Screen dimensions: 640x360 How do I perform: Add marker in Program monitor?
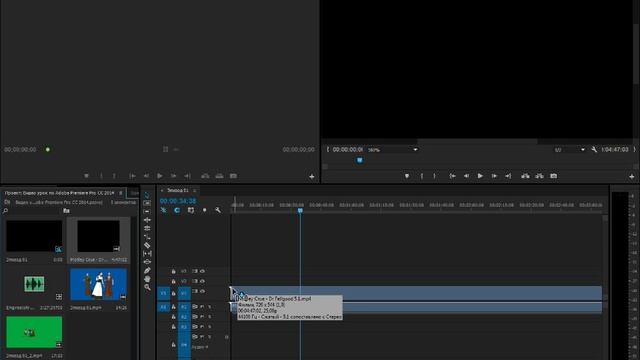click(407, 176)
